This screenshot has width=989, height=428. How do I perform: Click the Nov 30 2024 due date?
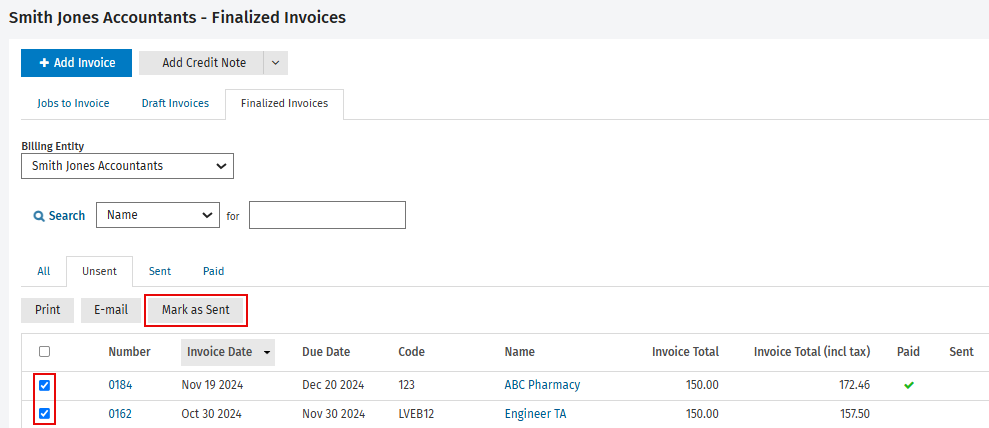[x=334, y=414]
